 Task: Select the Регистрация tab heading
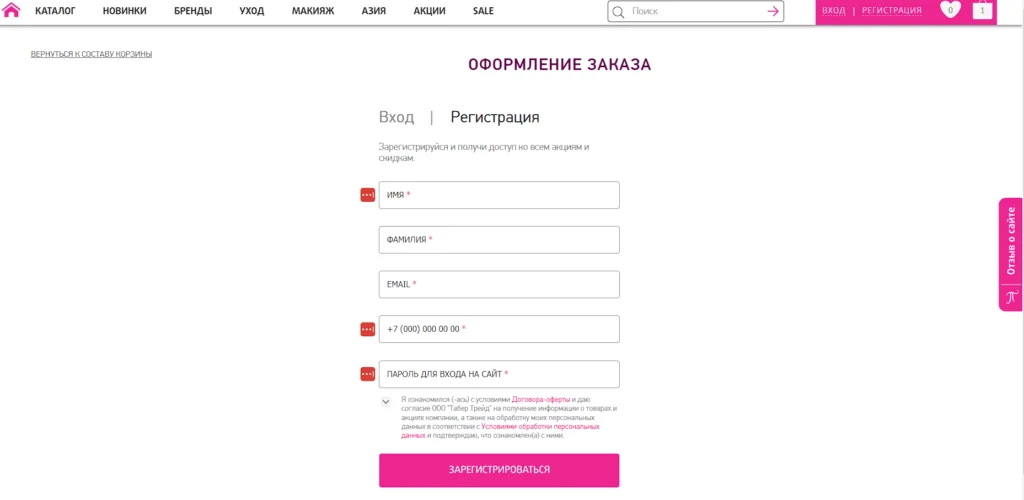[494, 117]
